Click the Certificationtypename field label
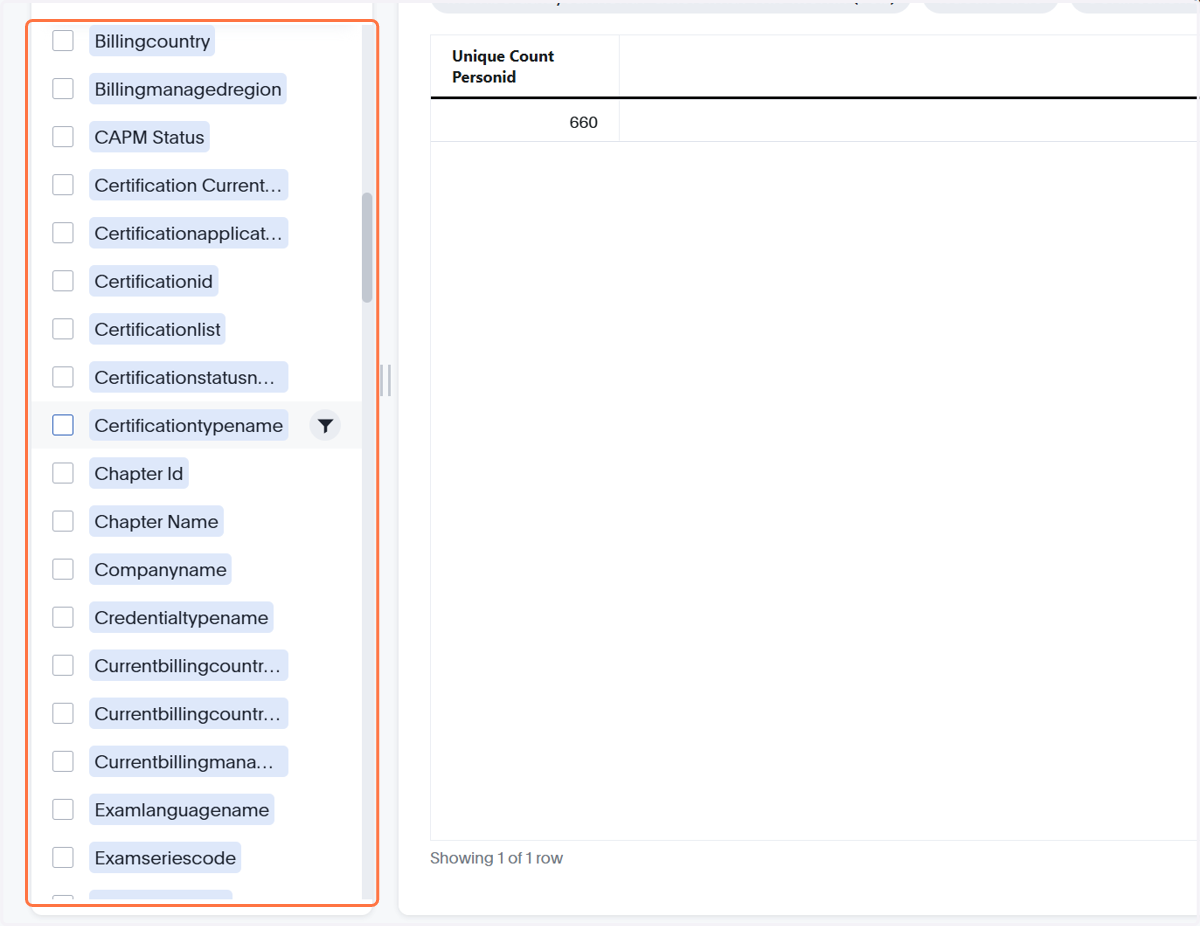1200x926 pixels. click(189, 425)
